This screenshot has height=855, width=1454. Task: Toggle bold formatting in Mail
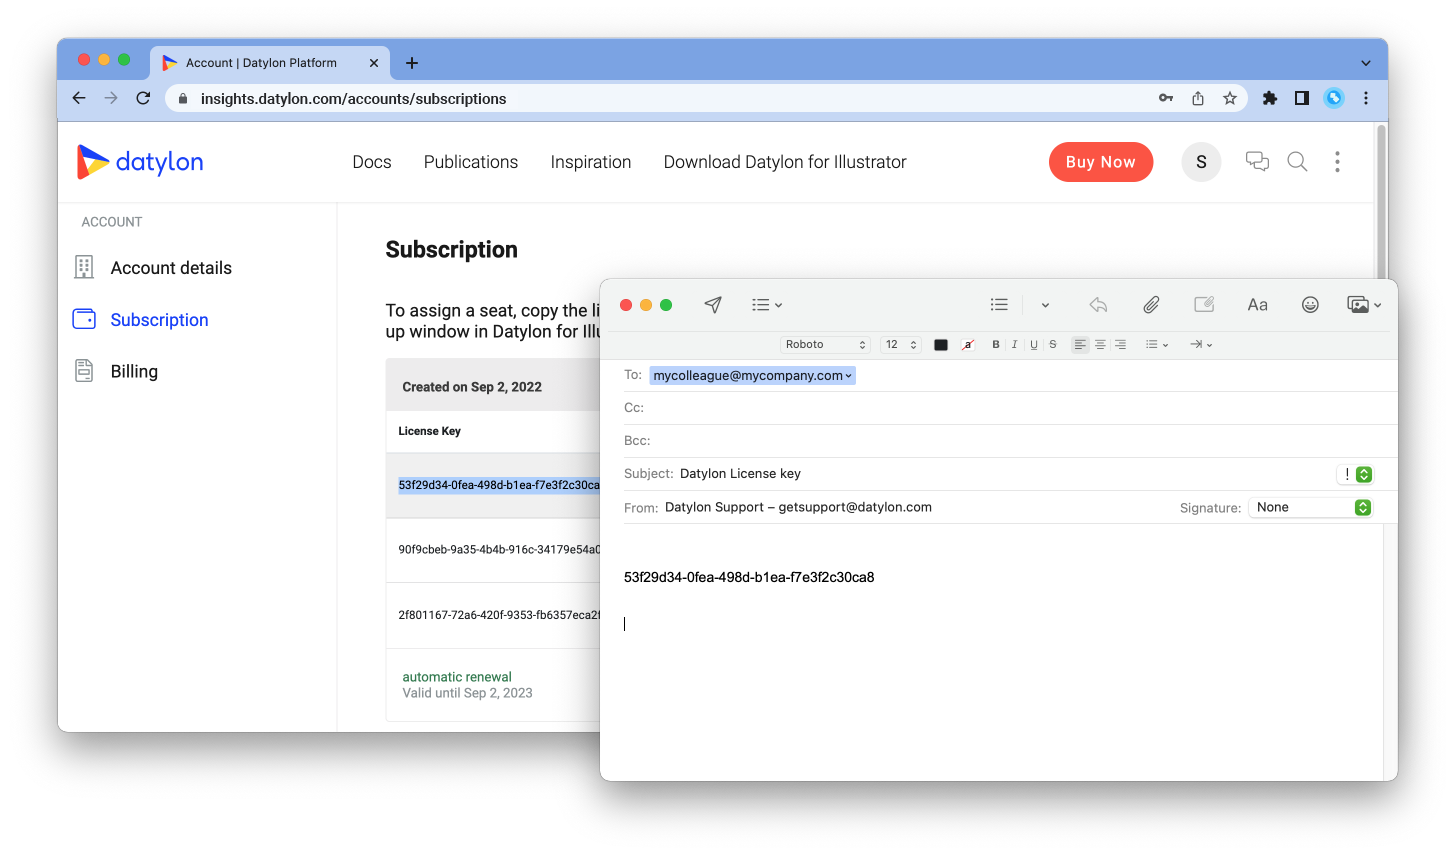[996, 344]
